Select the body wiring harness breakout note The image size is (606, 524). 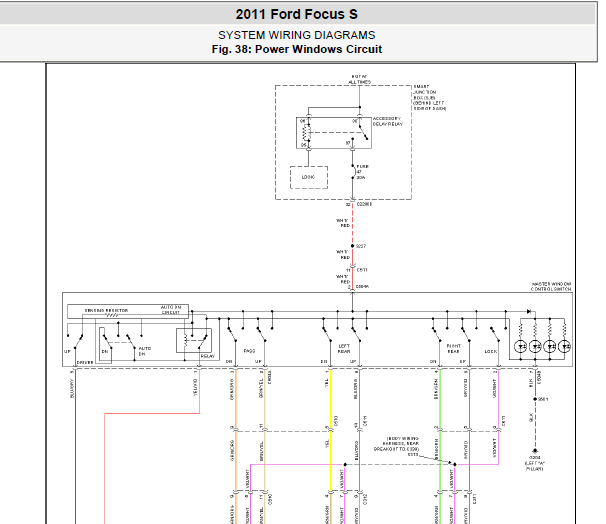coord(397,447)
